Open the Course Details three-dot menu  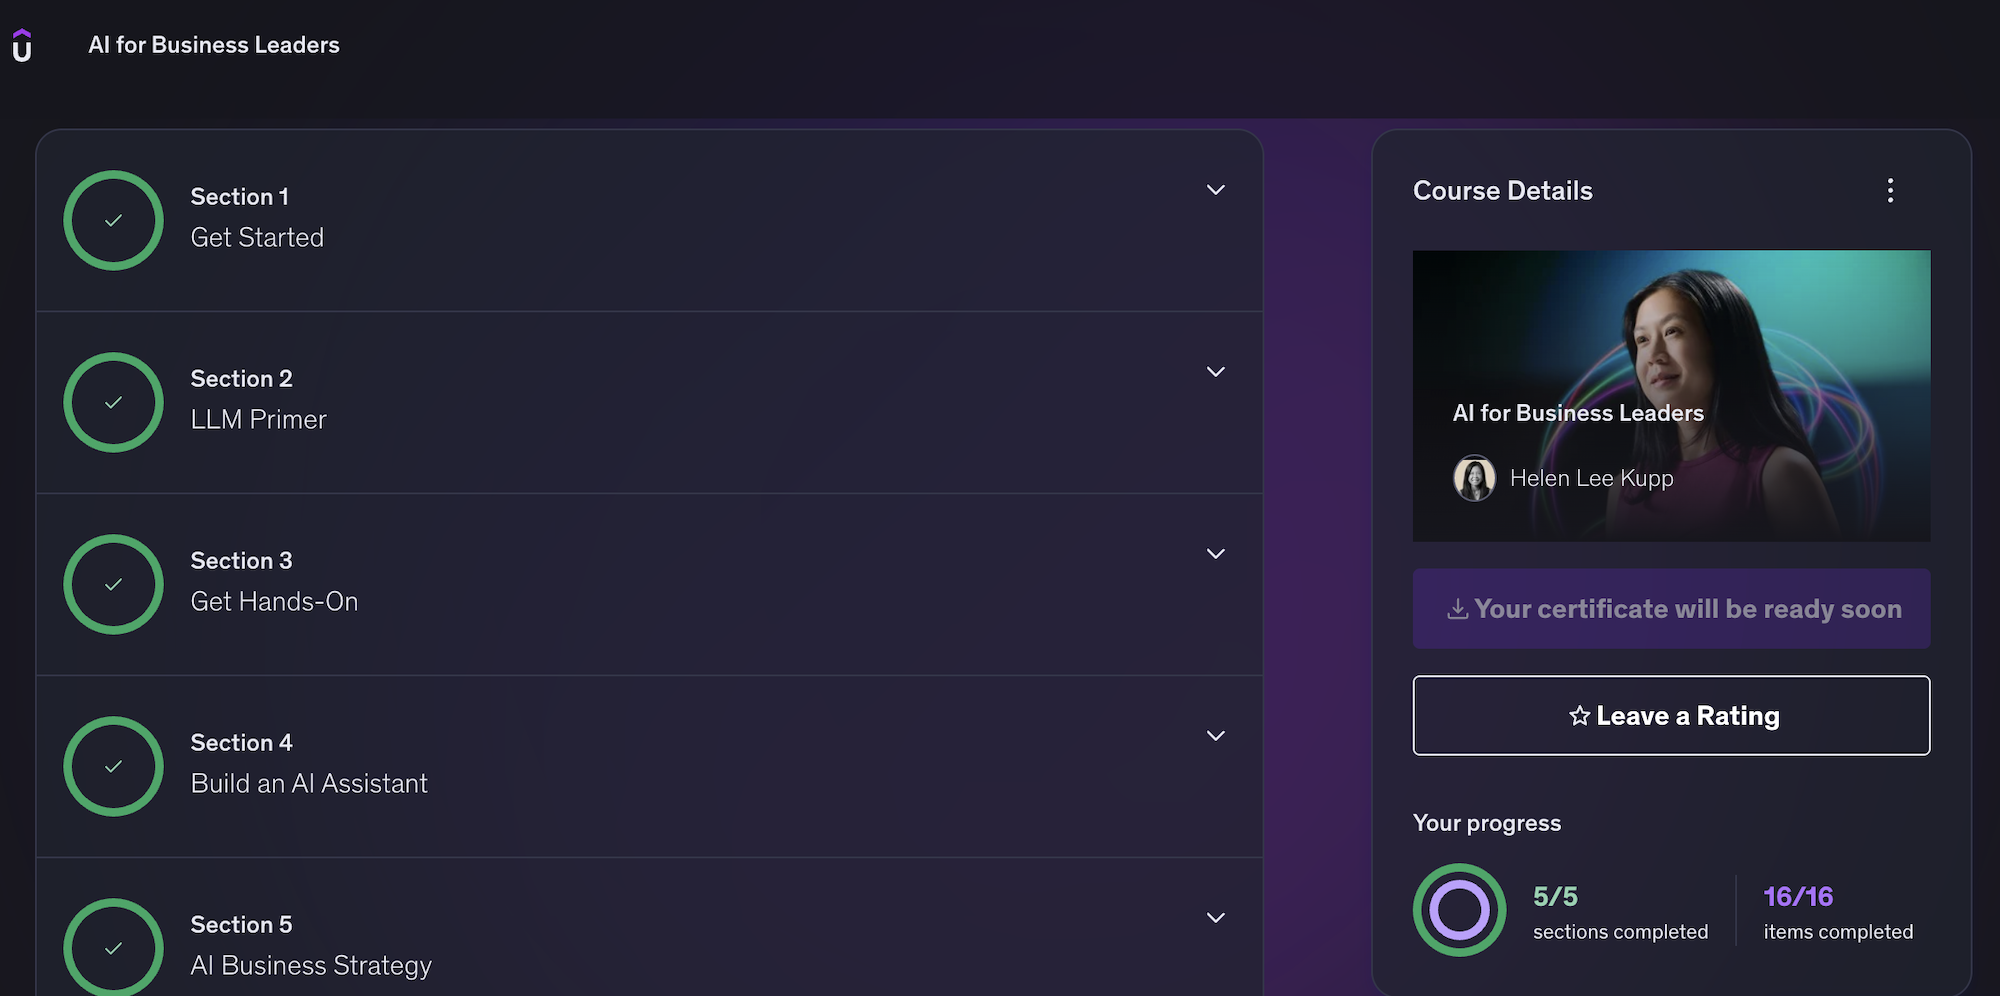(1890, 191)
